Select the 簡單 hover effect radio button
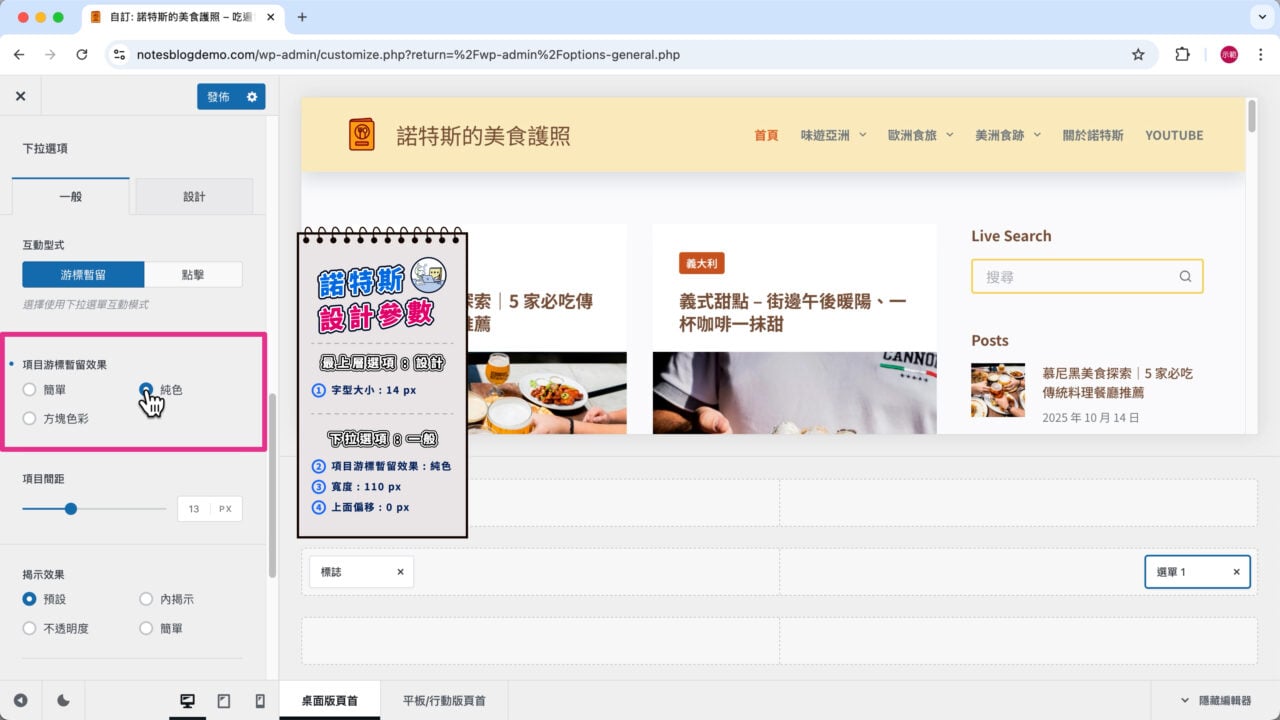Image resolution: width=1280 pixels, height=720 pixels. [x=30, y=390]
